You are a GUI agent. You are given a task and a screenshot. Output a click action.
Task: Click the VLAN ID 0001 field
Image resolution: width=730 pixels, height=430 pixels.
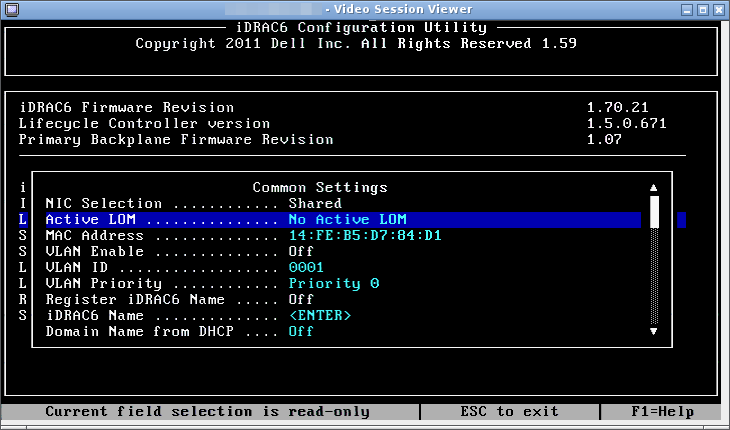[306, 268]
